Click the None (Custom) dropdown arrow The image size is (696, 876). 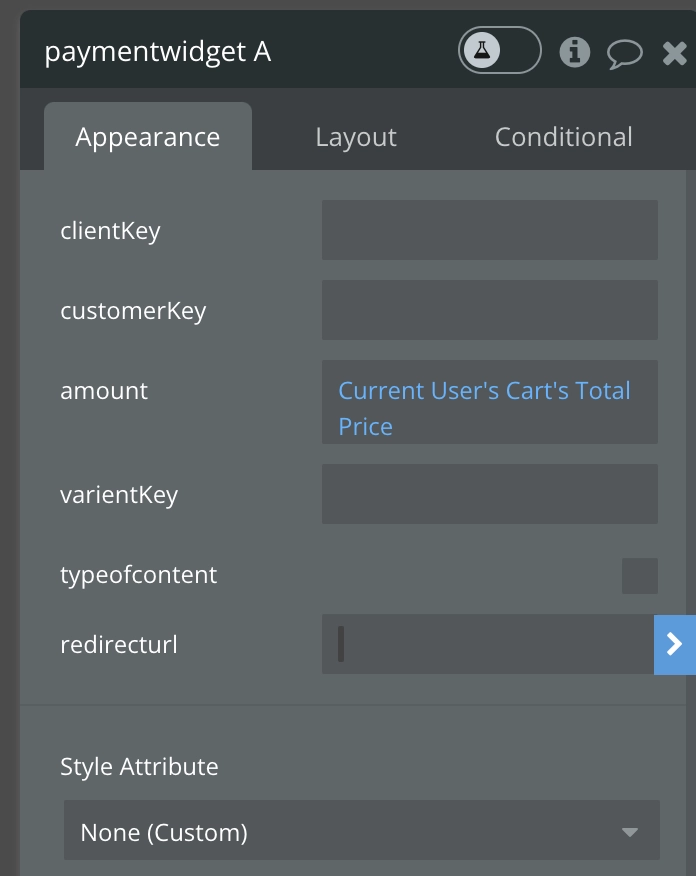tap(629, 832)
